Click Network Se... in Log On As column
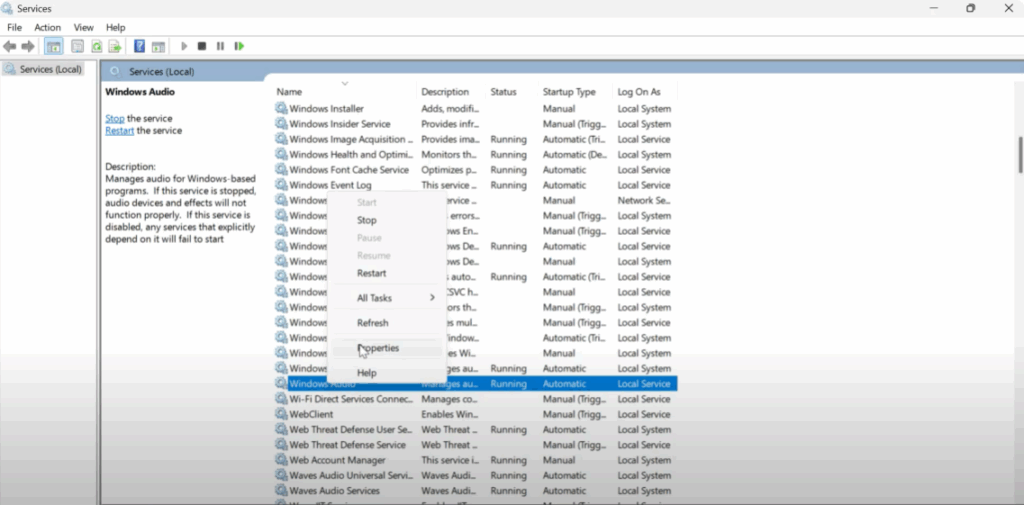 [644, 201]
